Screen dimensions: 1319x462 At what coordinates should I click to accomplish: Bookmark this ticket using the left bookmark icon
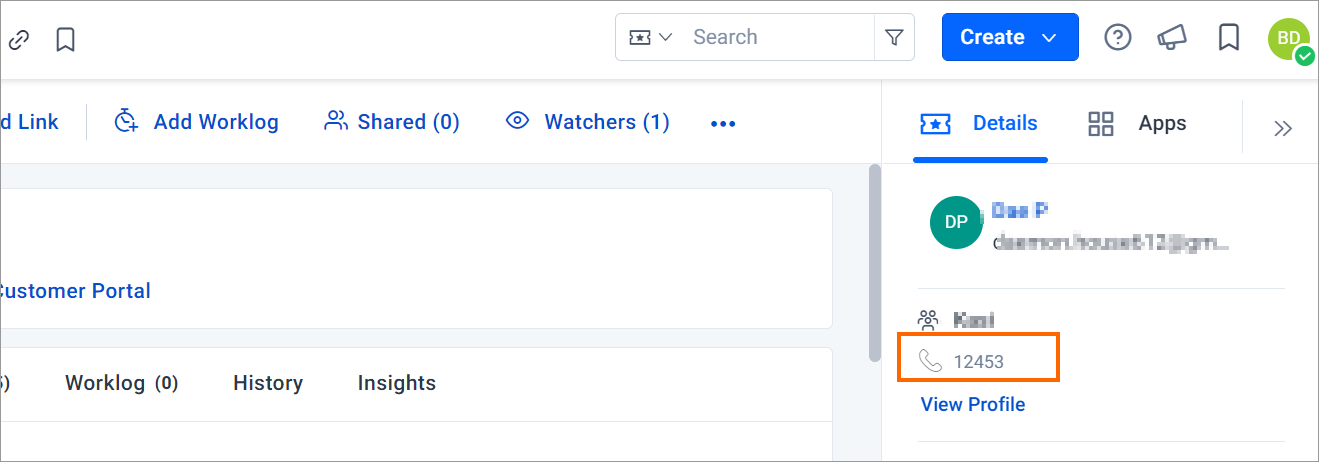pyautogui.click(x=65, y=40)
